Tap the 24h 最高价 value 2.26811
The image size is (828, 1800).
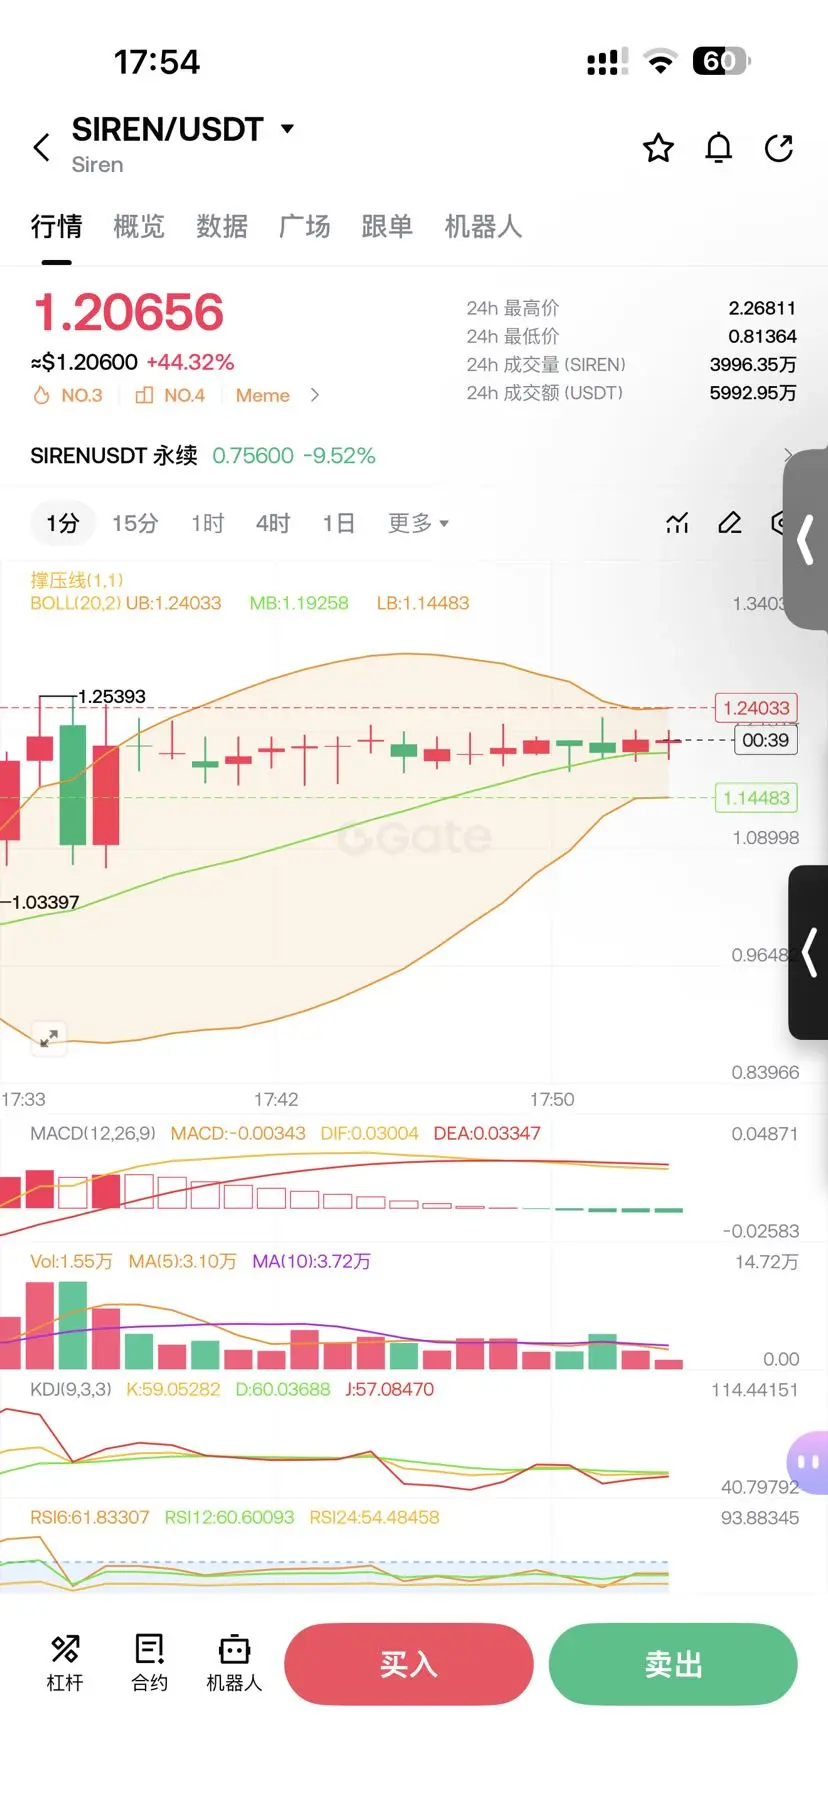[x=762, y=308]
